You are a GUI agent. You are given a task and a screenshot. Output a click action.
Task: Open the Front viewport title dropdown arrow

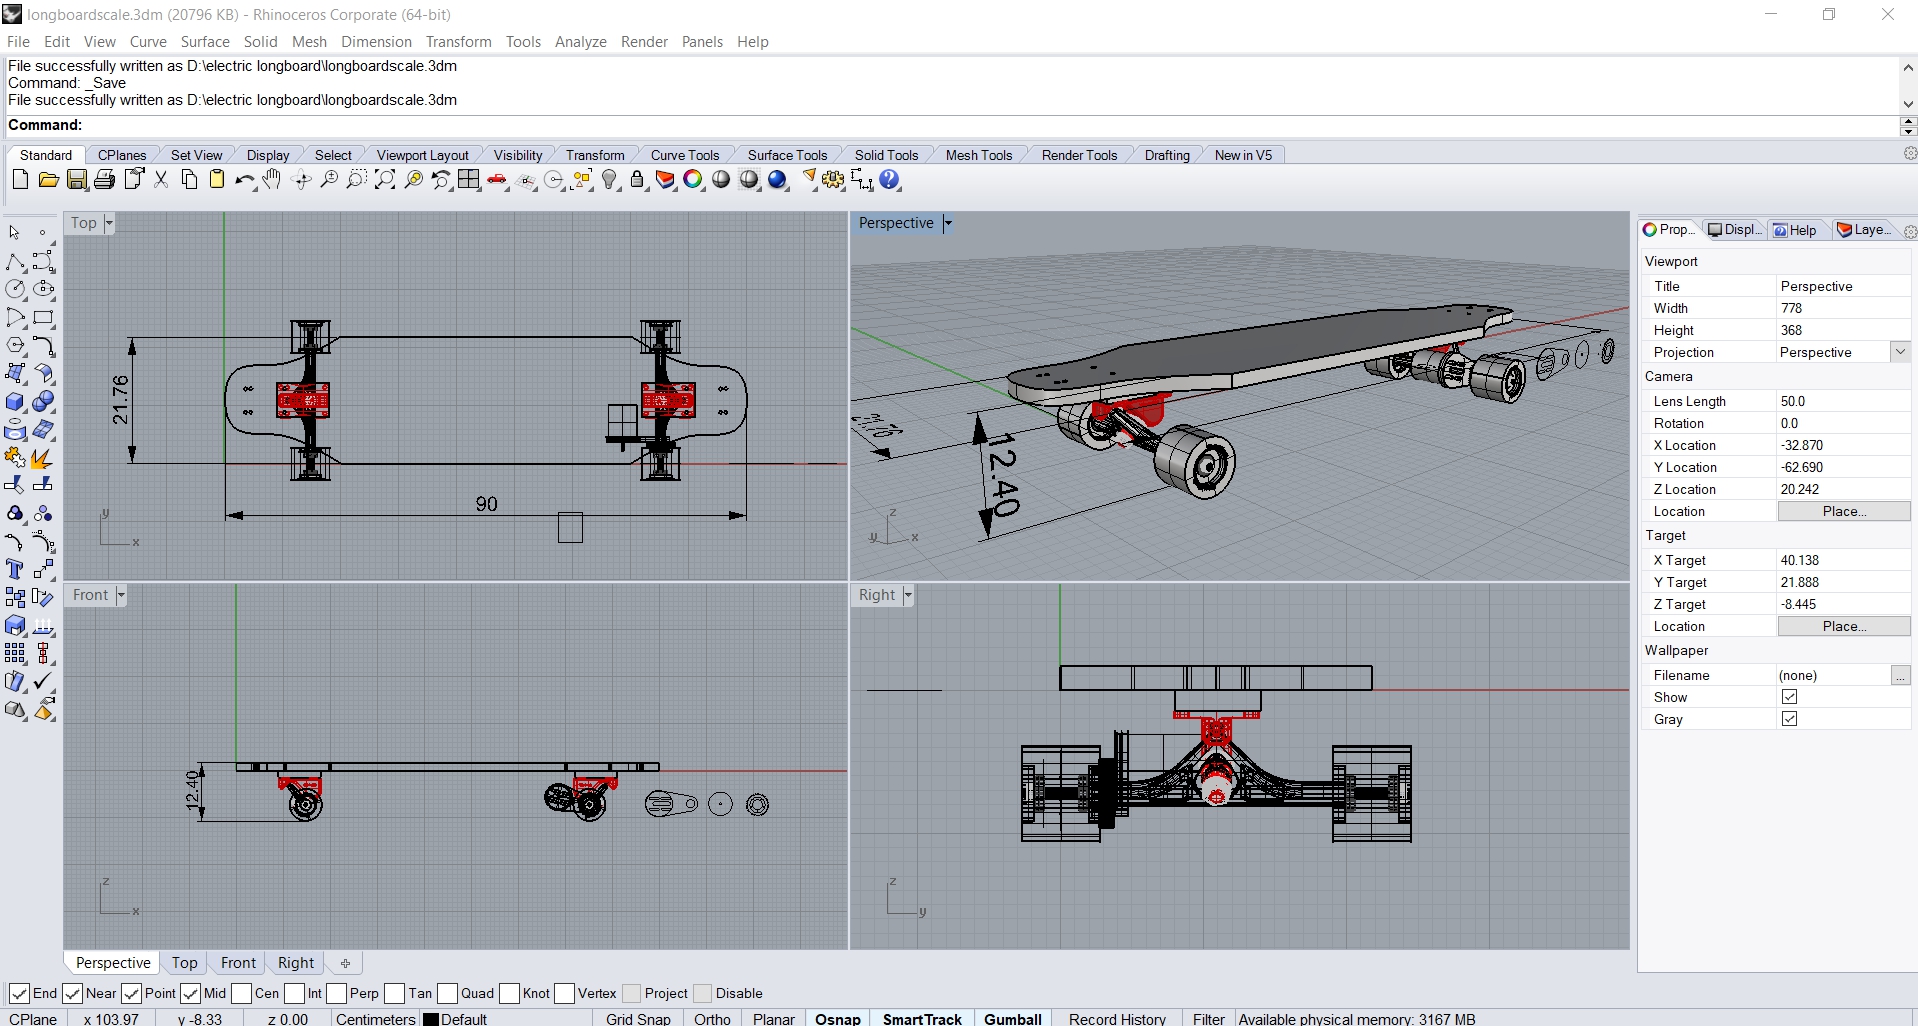[x=120, y=595]
